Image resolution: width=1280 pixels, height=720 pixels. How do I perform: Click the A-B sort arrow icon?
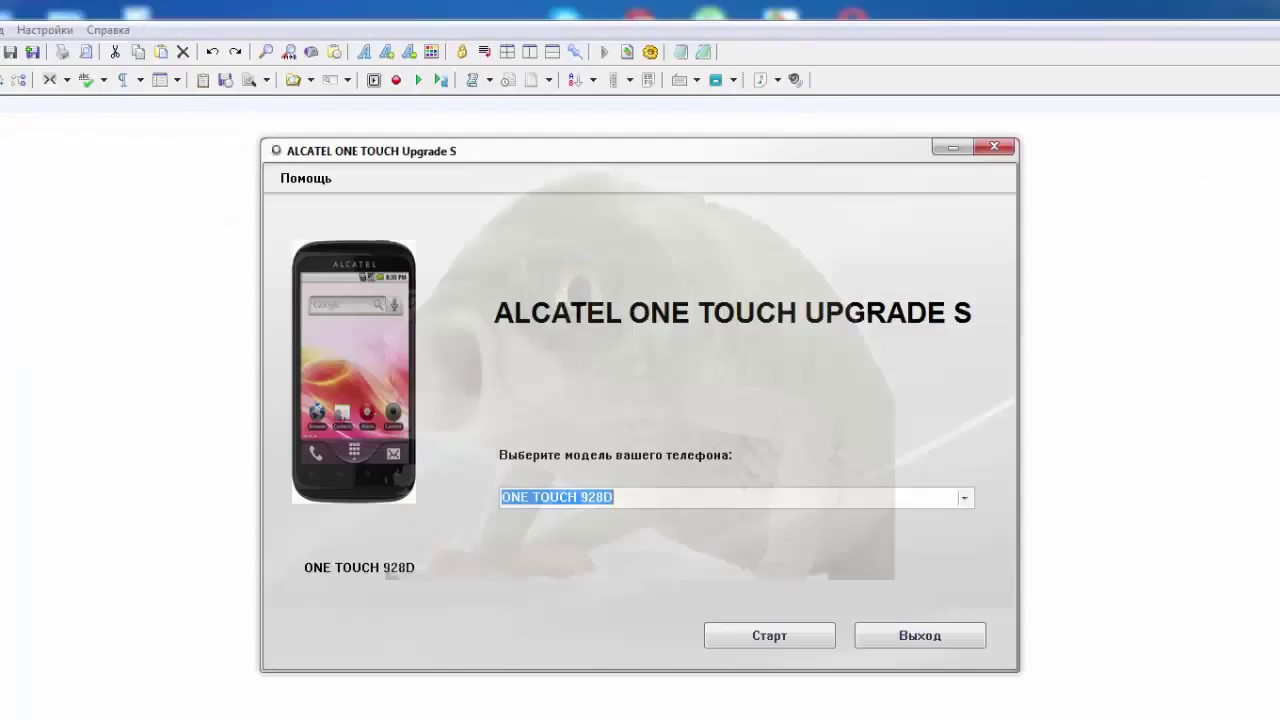(x=575, y=80)
